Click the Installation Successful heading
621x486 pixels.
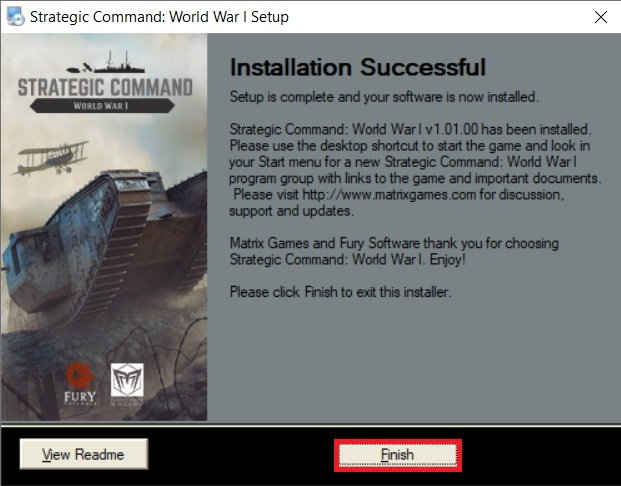click(358, 67)
